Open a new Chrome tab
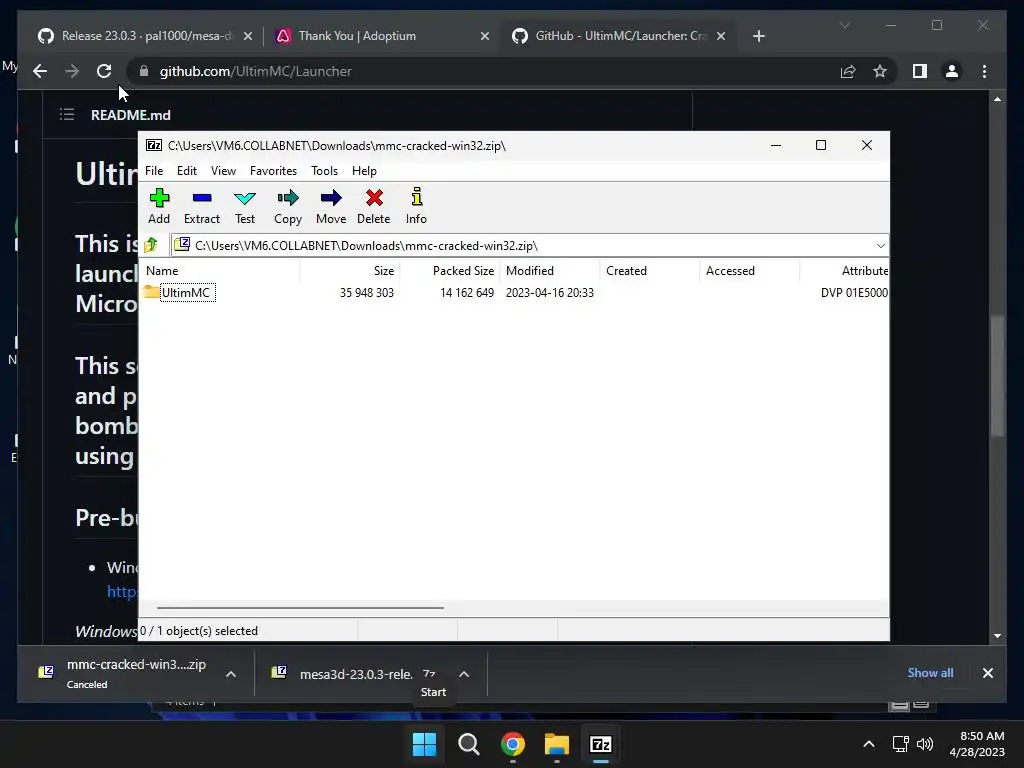The height and width of the screenshot is (768, 1024). coord(758,36)
